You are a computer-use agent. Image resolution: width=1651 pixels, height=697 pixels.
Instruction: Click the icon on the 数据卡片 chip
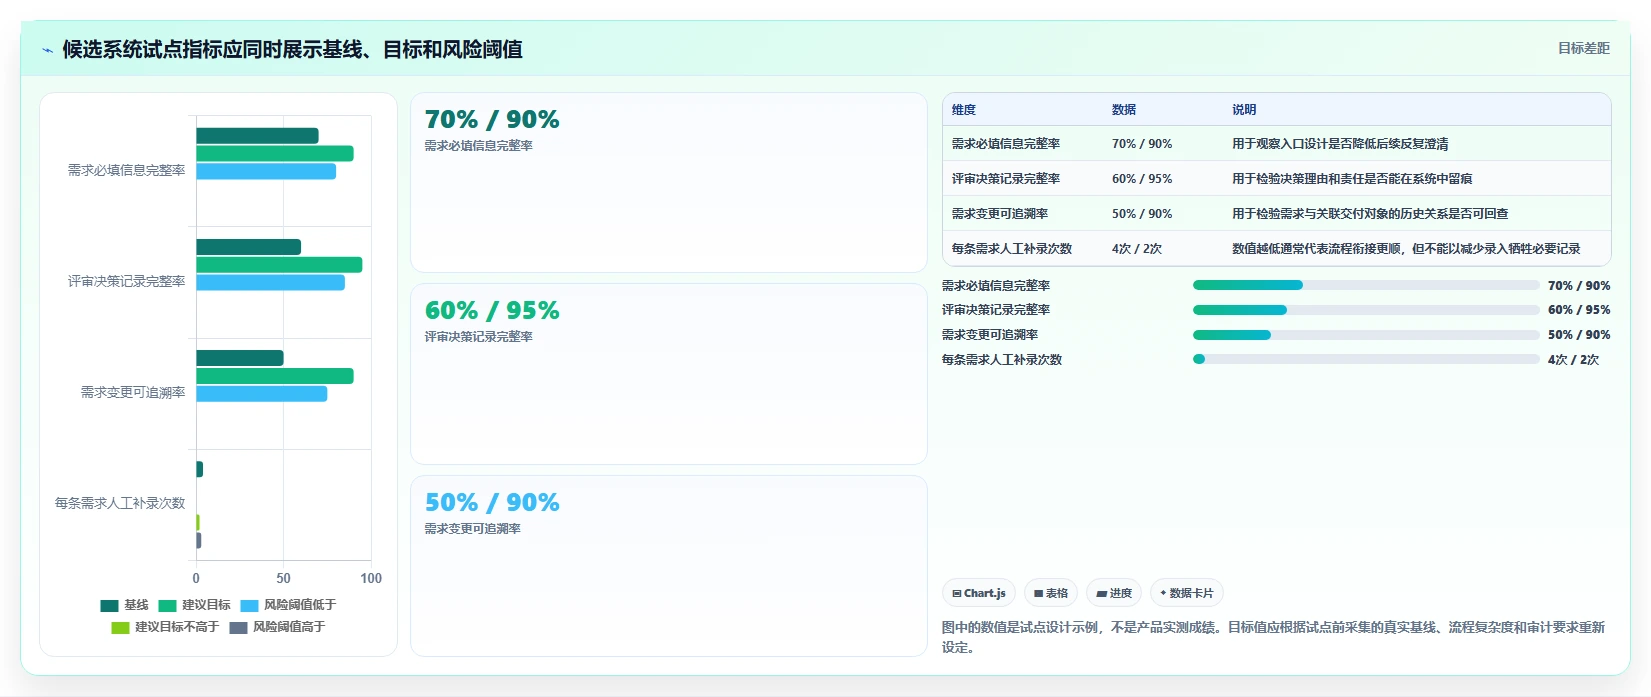tap(1163, 593)
